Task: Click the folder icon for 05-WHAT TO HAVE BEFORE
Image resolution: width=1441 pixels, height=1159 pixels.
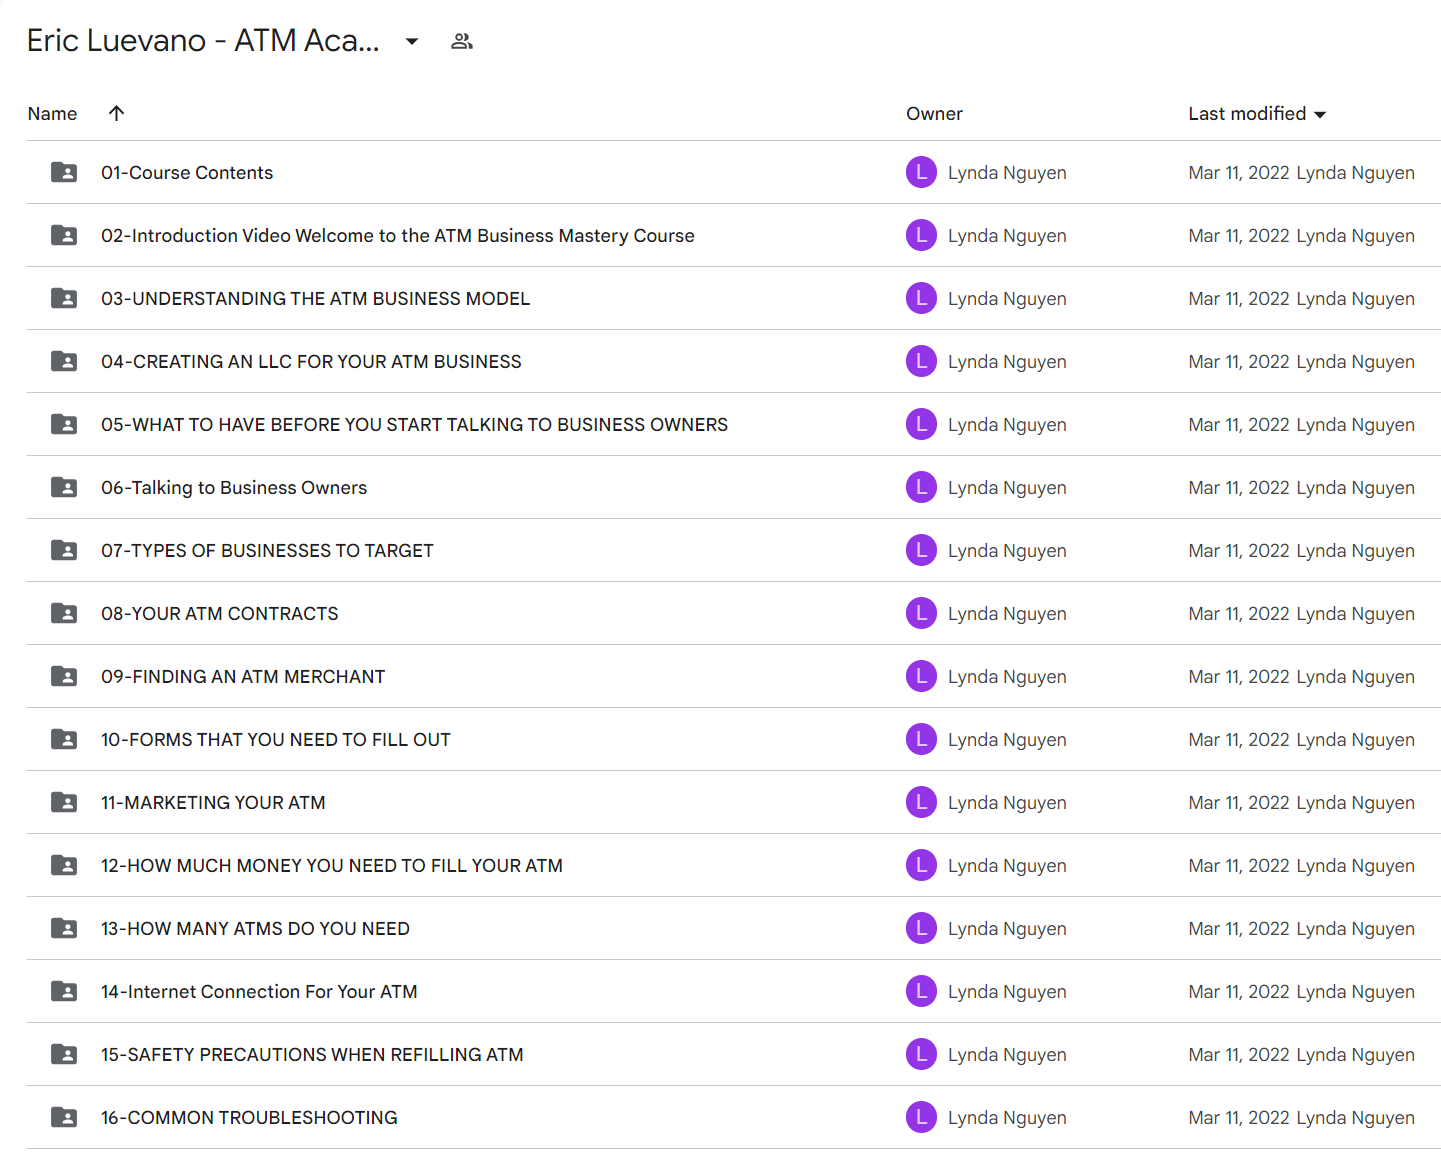Action: point(64,424)
